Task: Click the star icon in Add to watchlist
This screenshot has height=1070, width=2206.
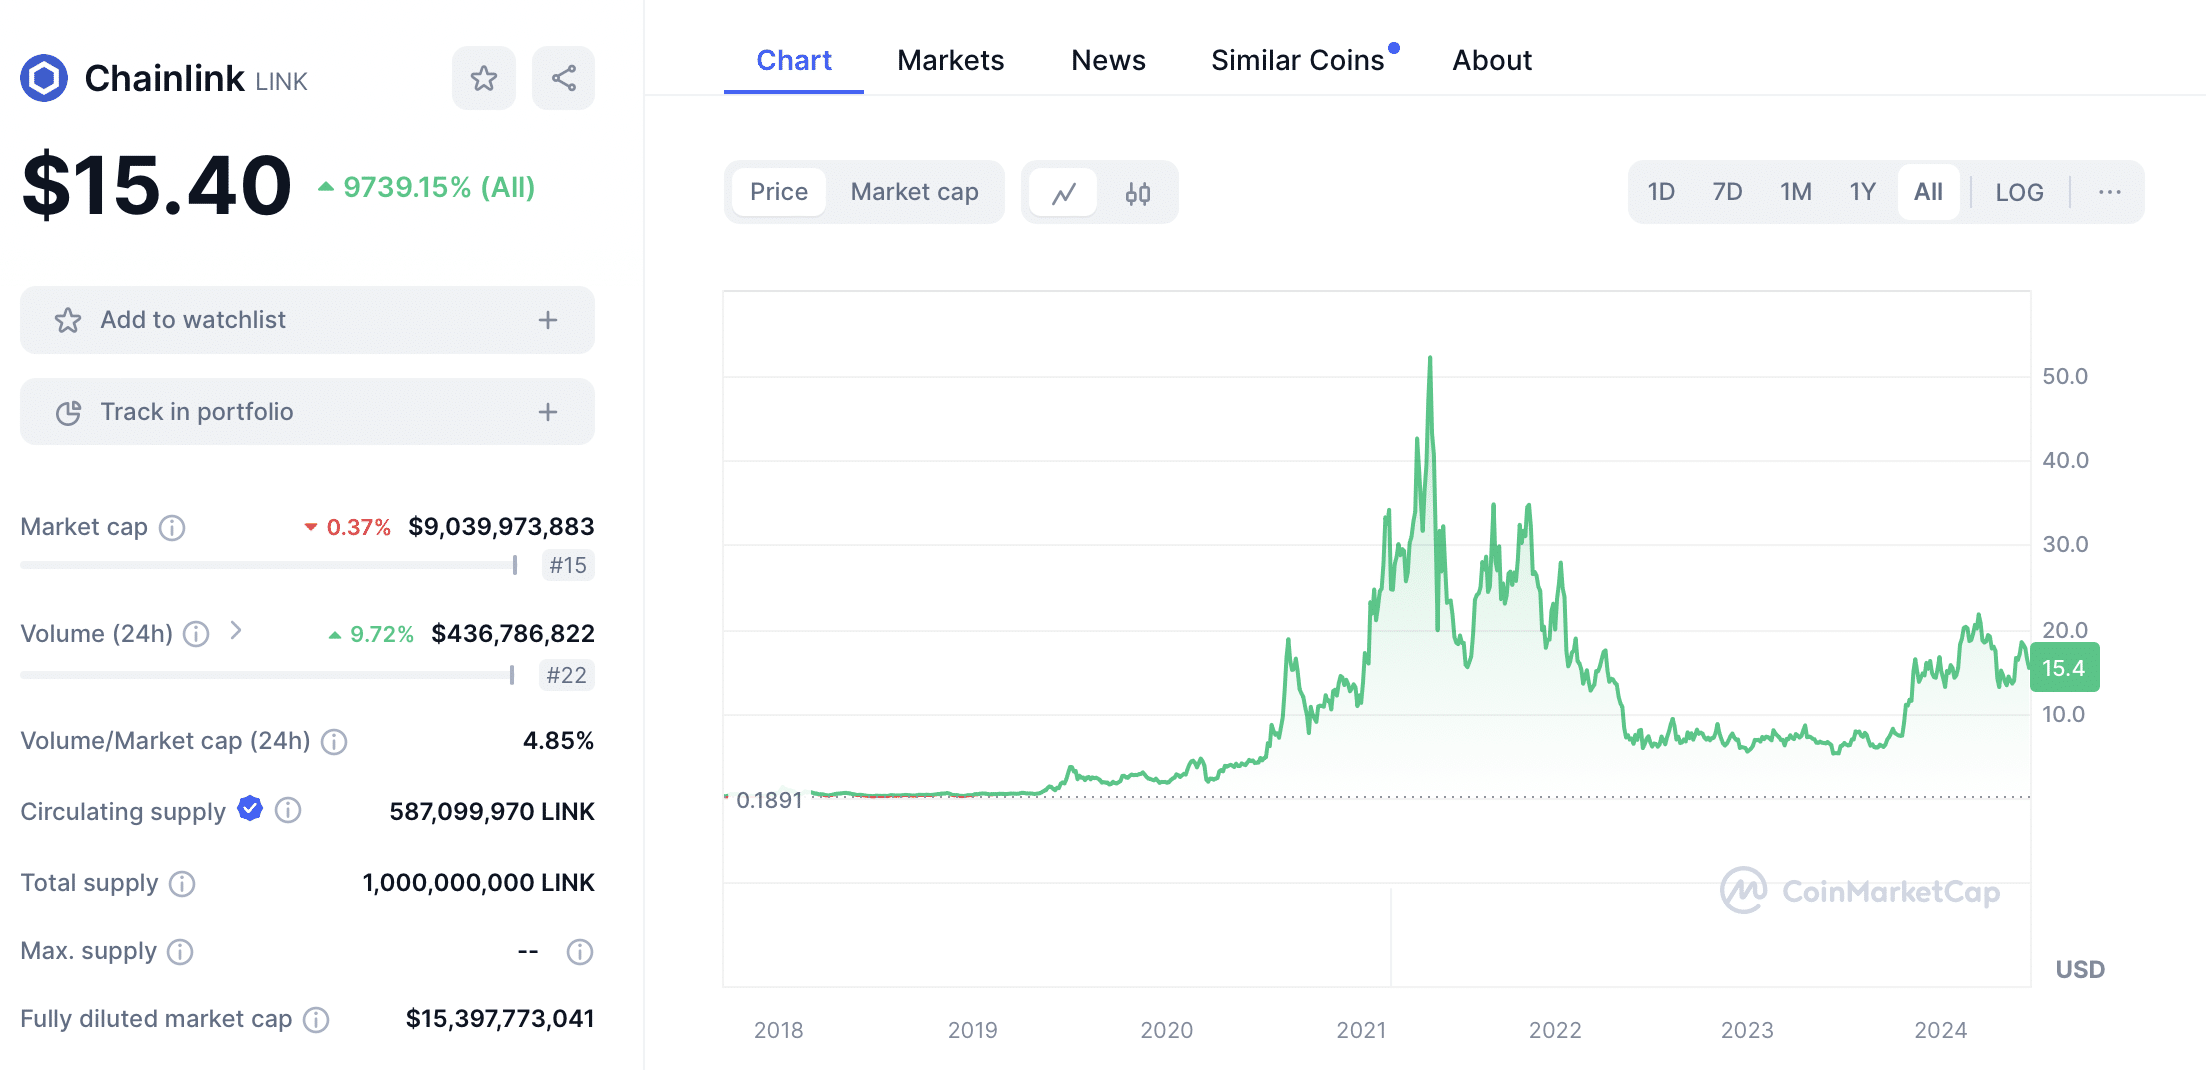Action: pos(68,320)
